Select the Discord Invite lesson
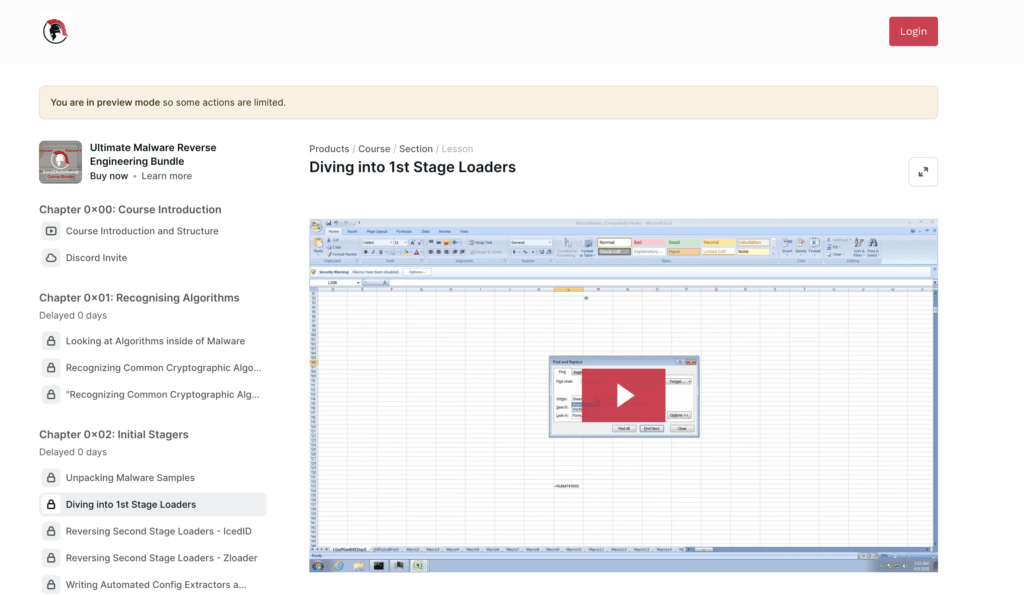Image resolution: width=1024 pixels, height=595 pixels. pos(96,258)
